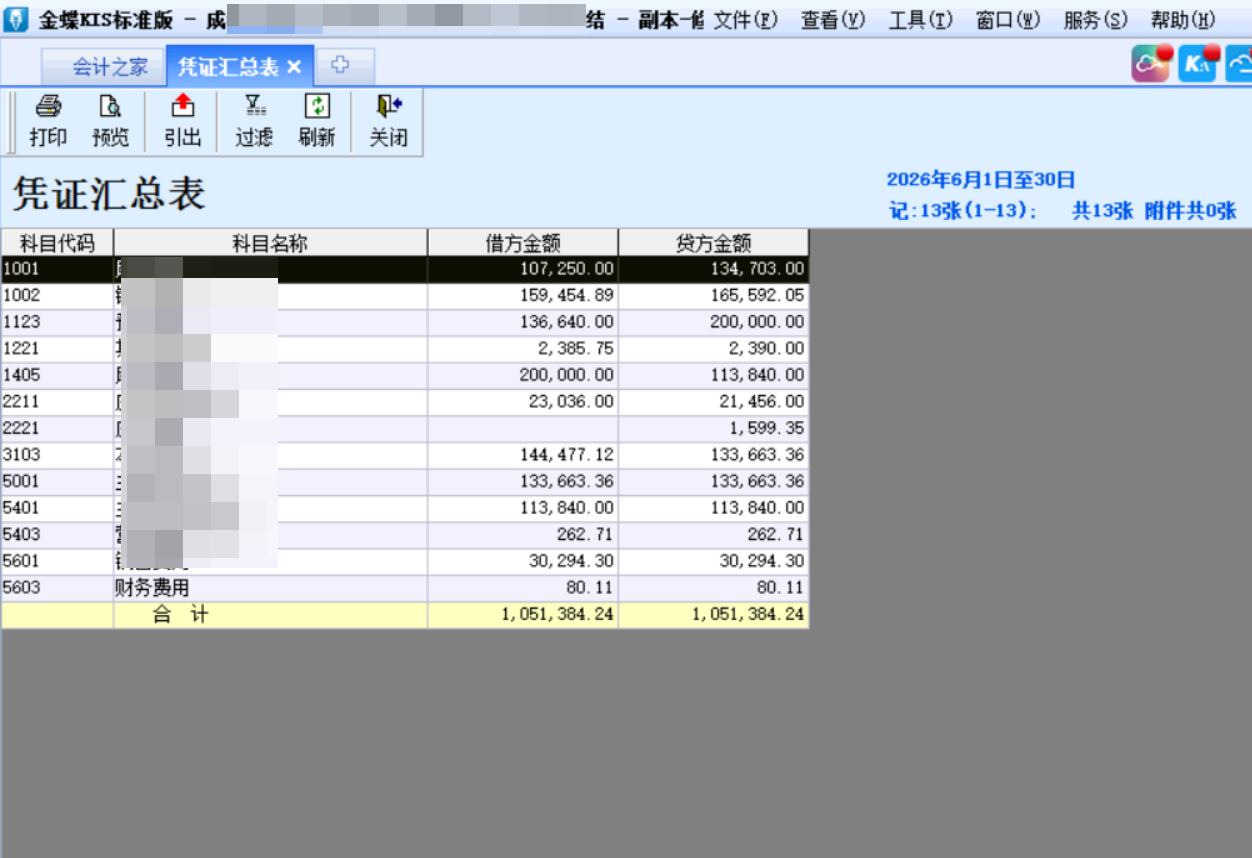This screenshot has width=1252, height=858.
Task: Open the 服务(S) menu
Action: [x=1096, y=20]
